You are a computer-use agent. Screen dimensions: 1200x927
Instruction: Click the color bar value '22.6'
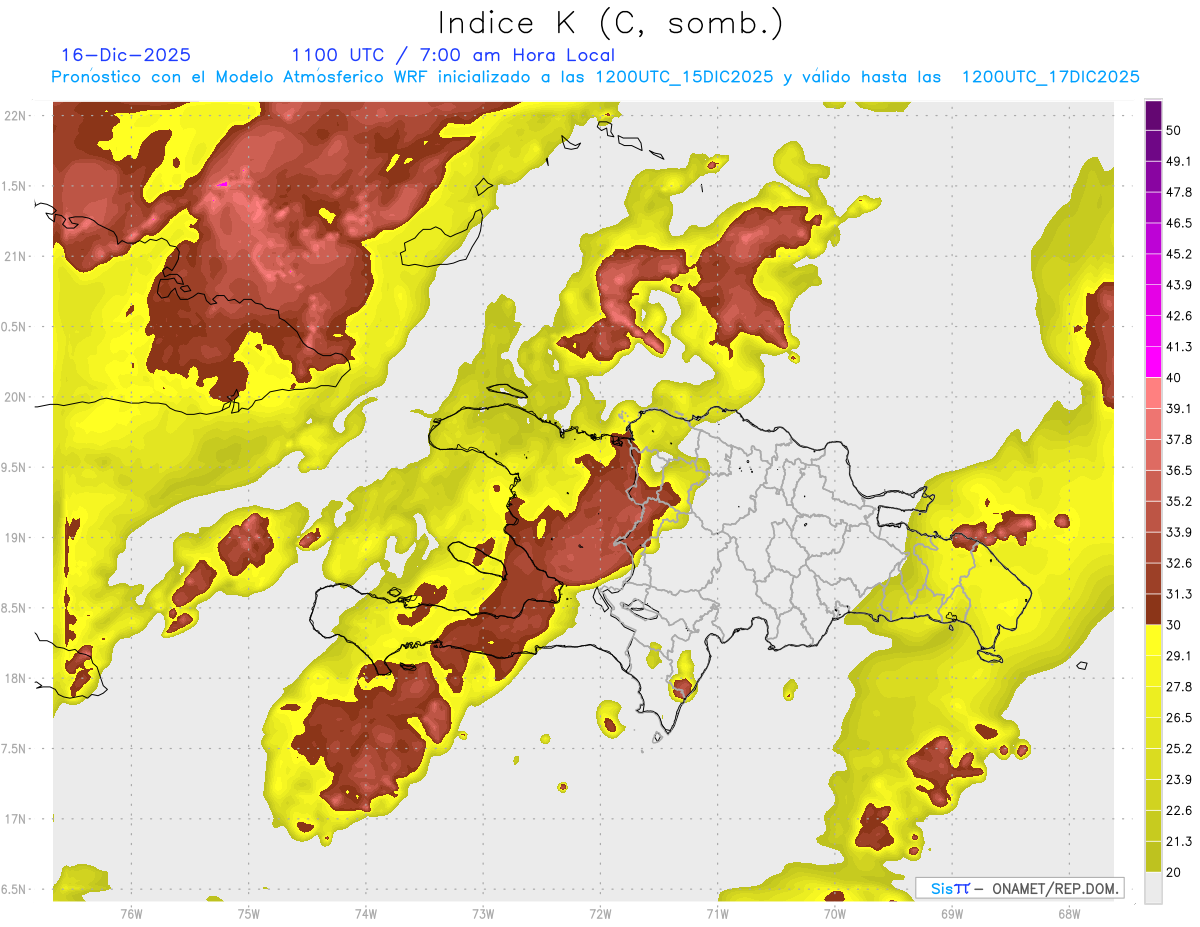[x=1179, y=811]
